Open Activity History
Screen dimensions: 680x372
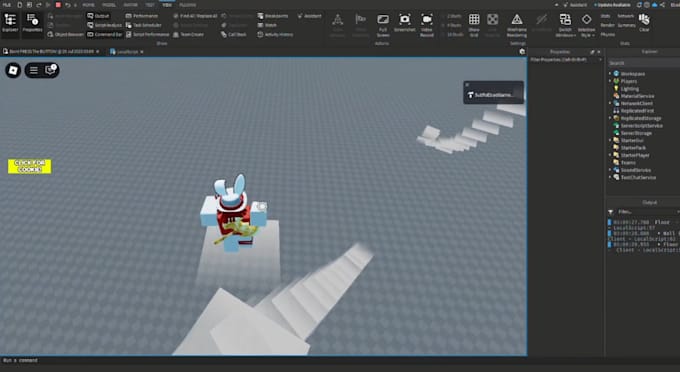(275, 34)
